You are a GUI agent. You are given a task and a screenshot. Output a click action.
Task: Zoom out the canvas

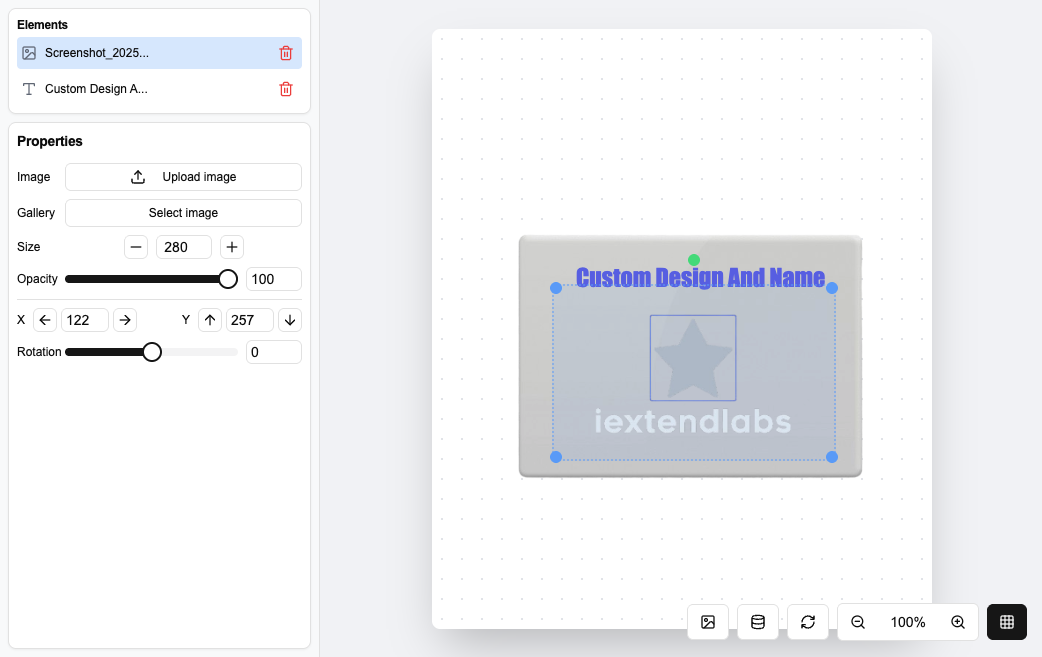[x=858, y=622]
